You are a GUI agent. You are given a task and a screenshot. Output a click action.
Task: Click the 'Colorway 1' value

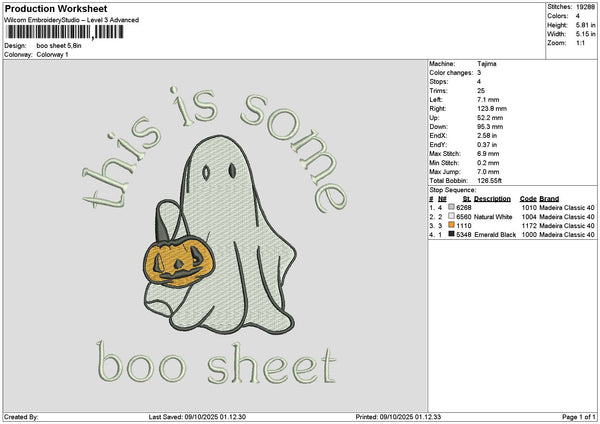[x=52, y=54]
